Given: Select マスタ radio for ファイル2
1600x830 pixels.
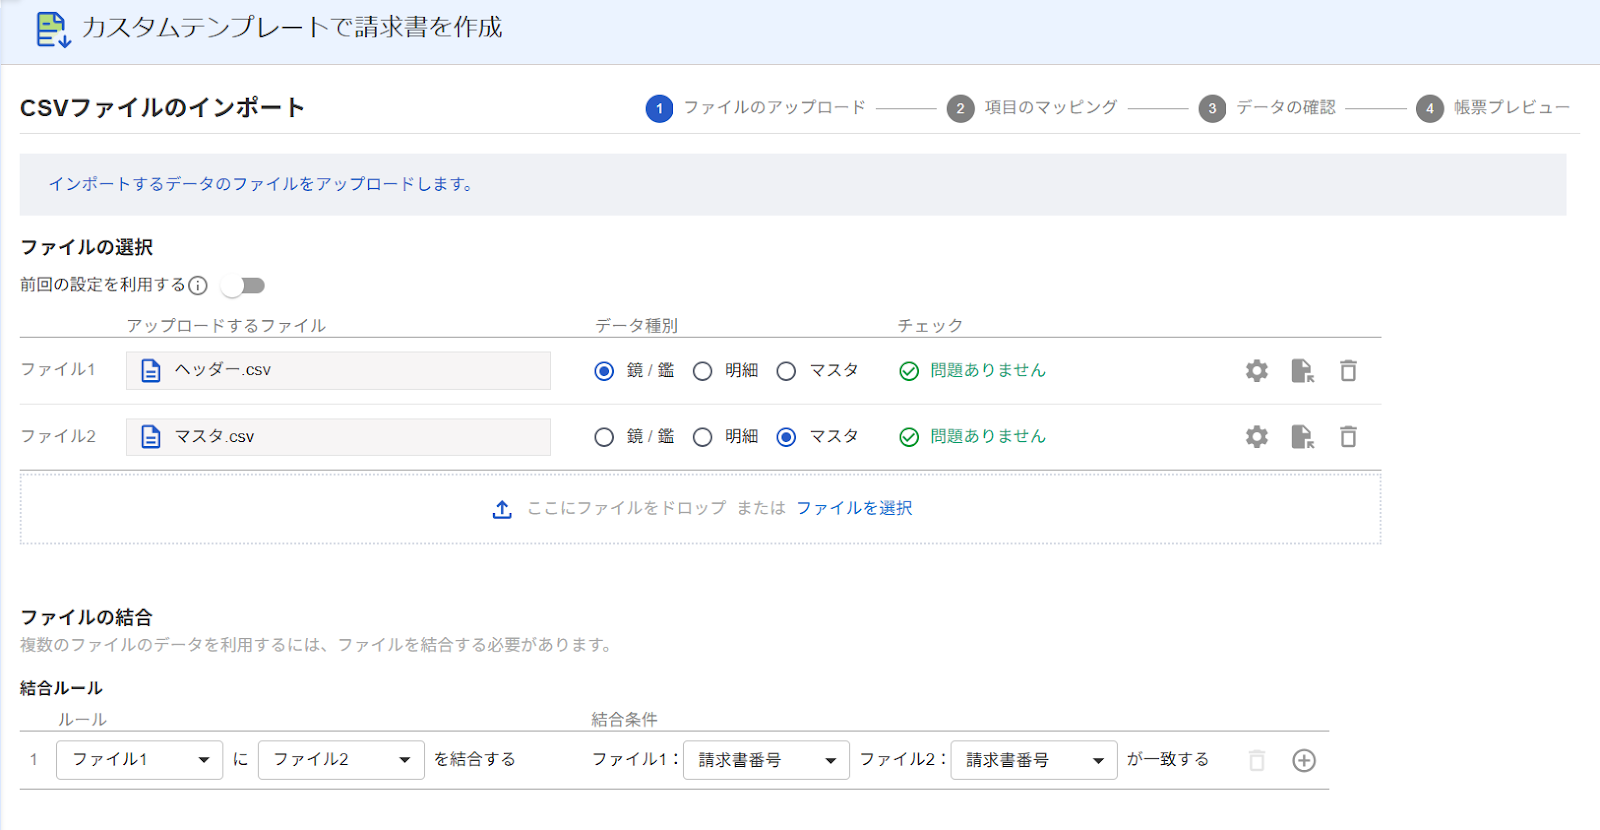Looking at the screenshot, I should pos(787,437).
